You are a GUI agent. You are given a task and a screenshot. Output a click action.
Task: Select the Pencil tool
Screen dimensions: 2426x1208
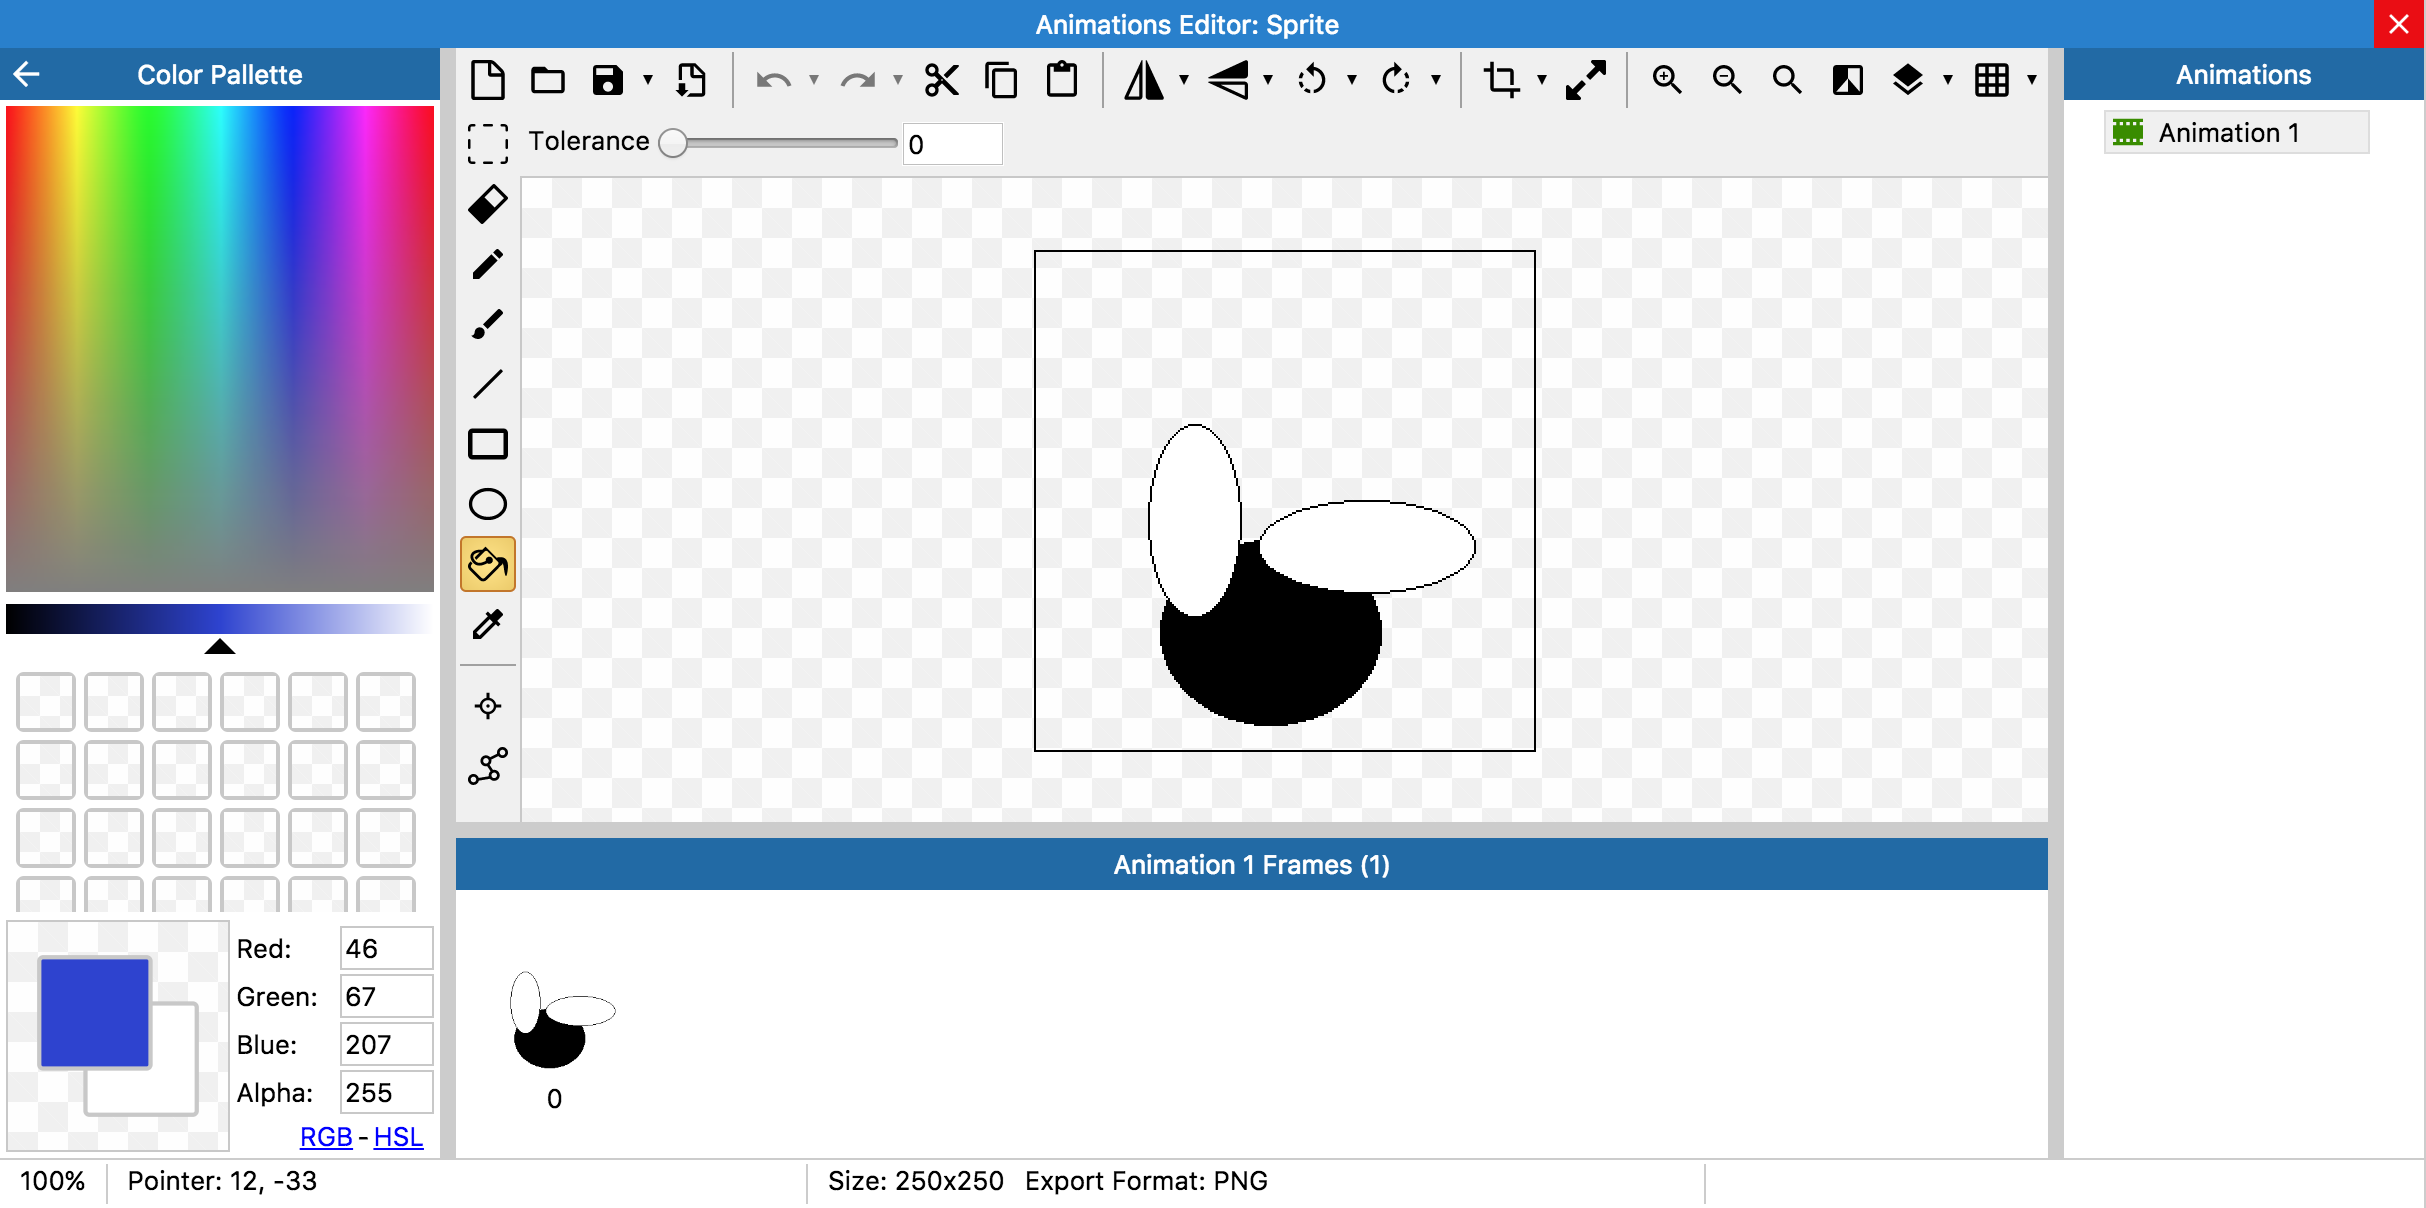click(487, 264)
